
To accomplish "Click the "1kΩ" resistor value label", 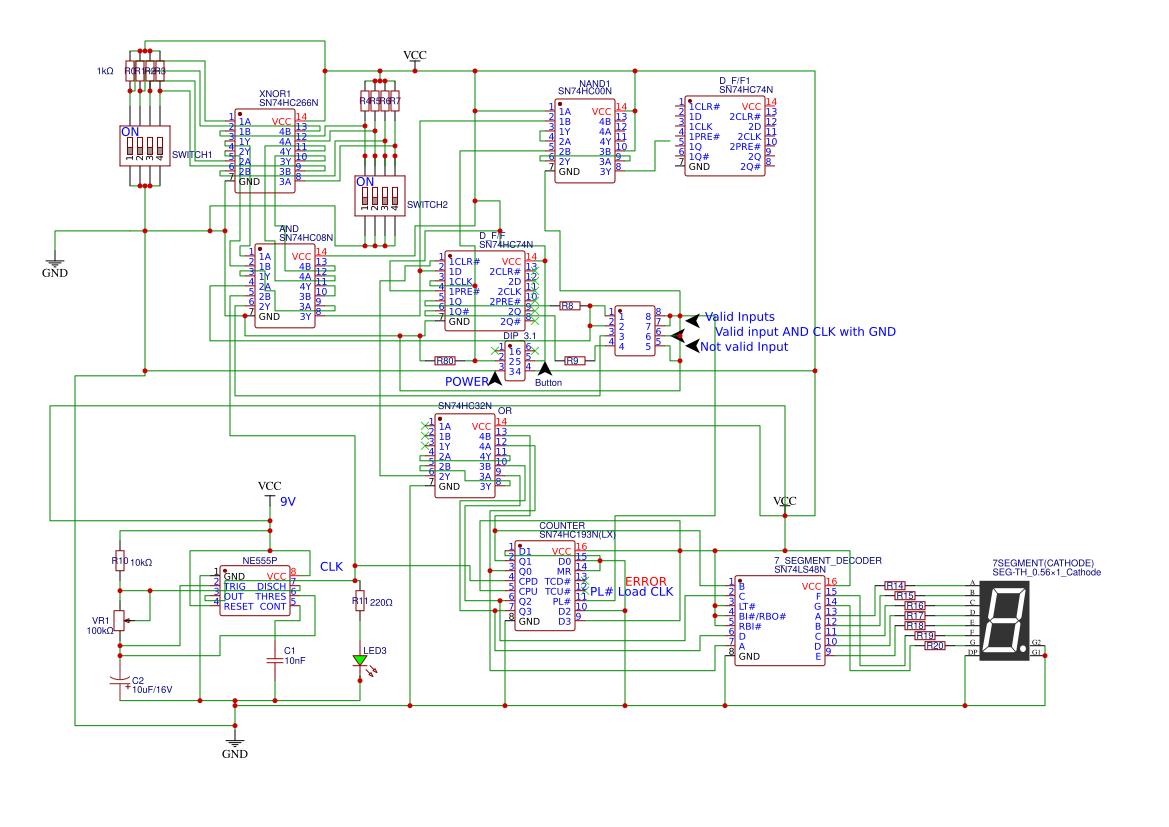I will tap(105, 71).
